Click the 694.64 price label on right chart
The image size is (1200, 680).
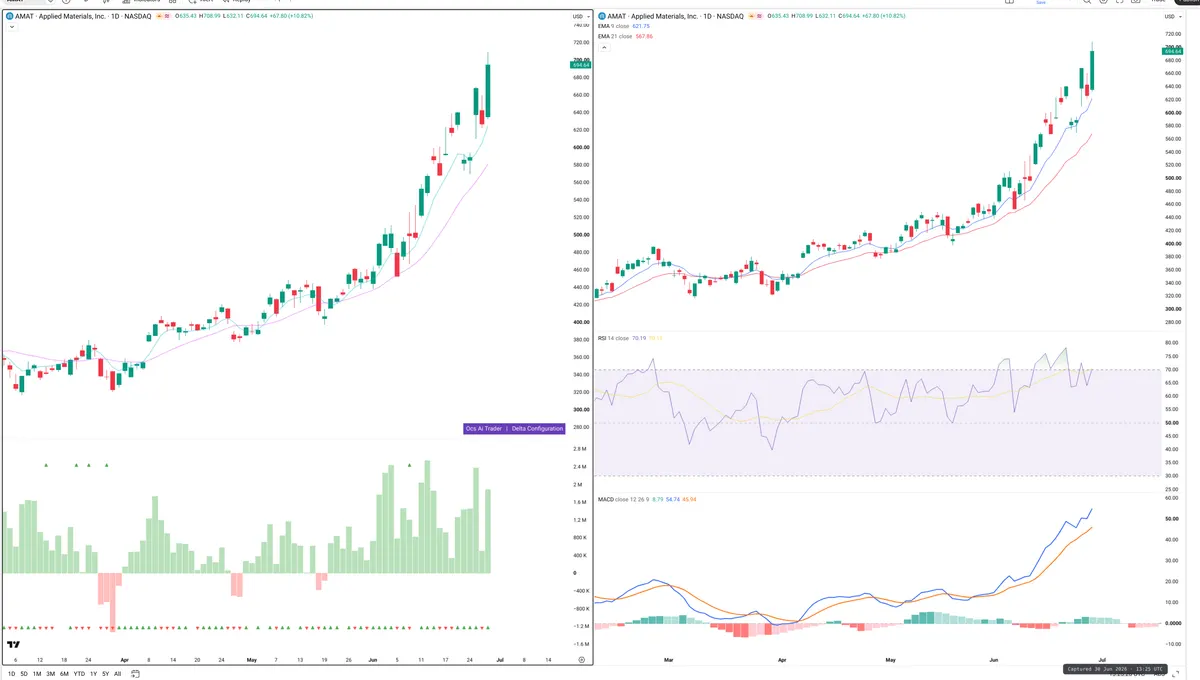click(x=1175, y=51)
